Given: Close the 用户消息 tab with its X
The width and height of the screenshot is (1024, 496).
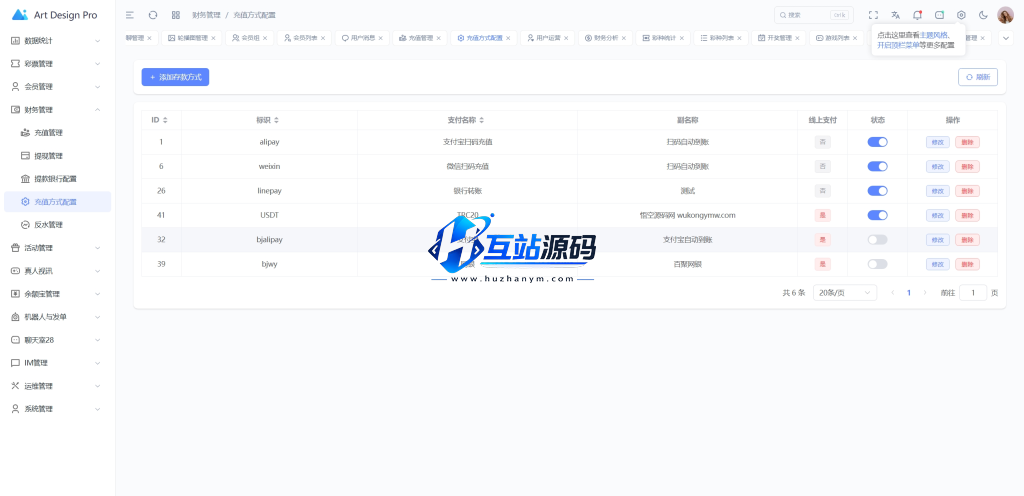Looking at the screenshot, I should (x=381, y=38).
